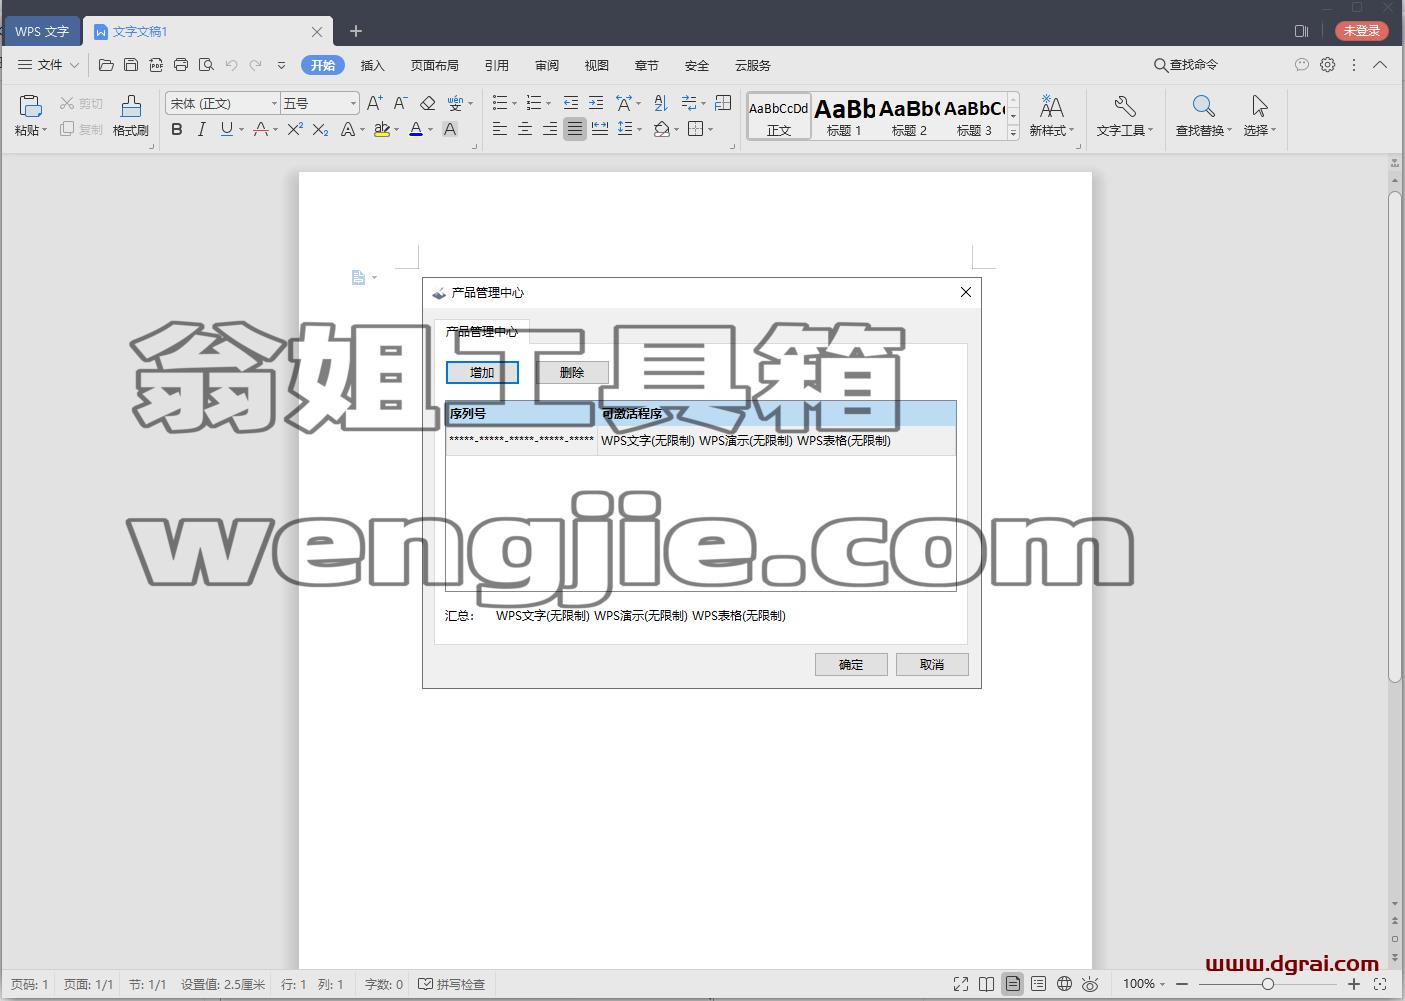Click the Paste icon
This screenshot has height=1001, width=1405.
30,106
